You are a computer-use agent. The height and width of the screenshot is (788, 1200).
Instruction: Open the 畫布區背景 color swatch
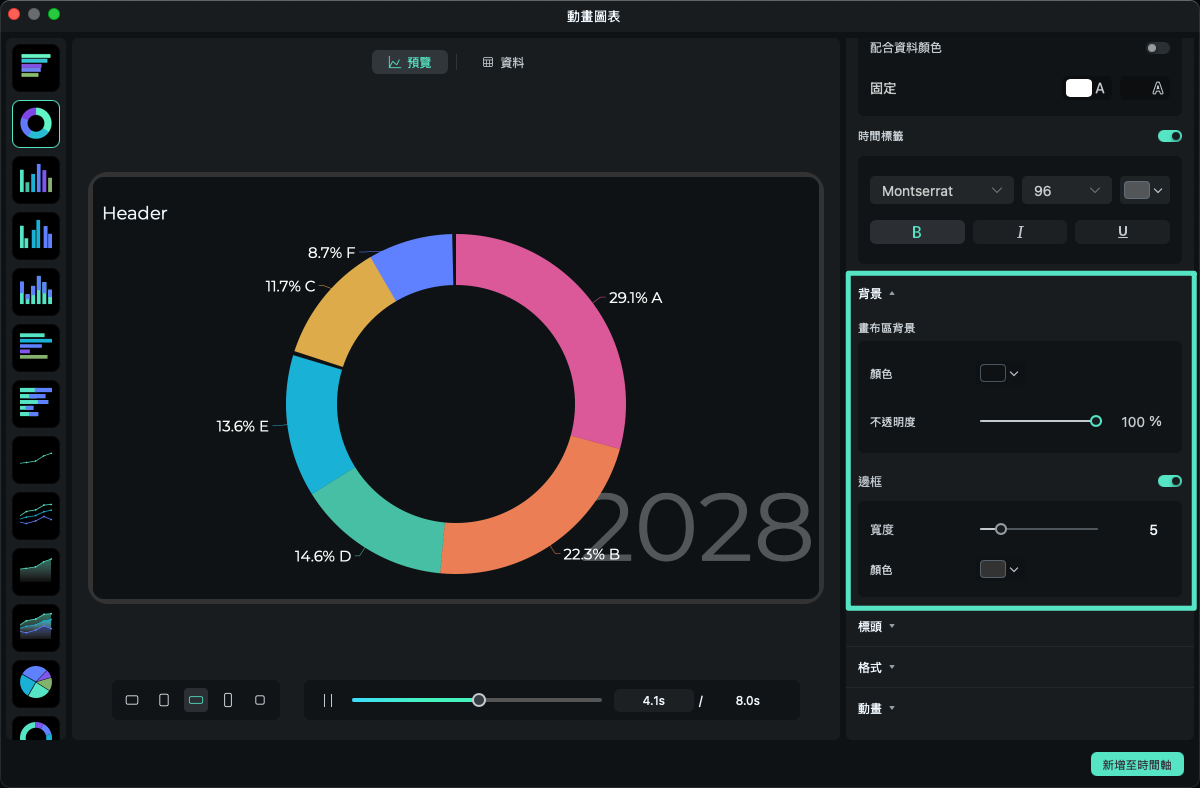999,373
